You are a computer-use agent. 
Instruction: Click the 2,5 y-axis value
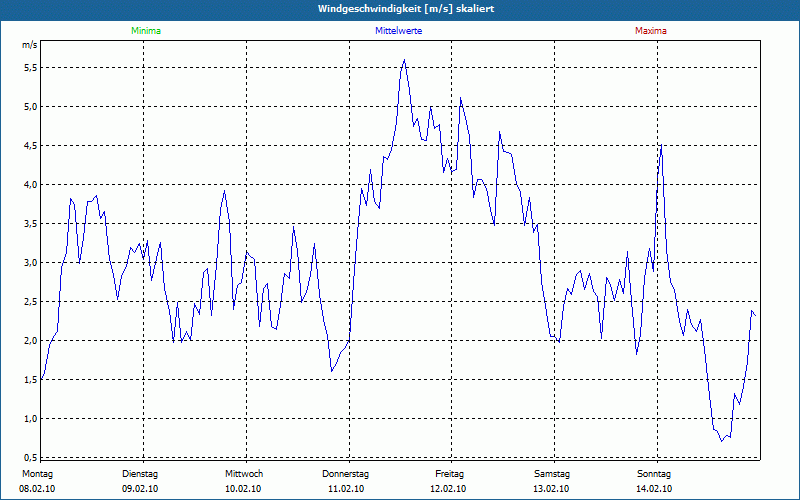(x=31, y=302)
